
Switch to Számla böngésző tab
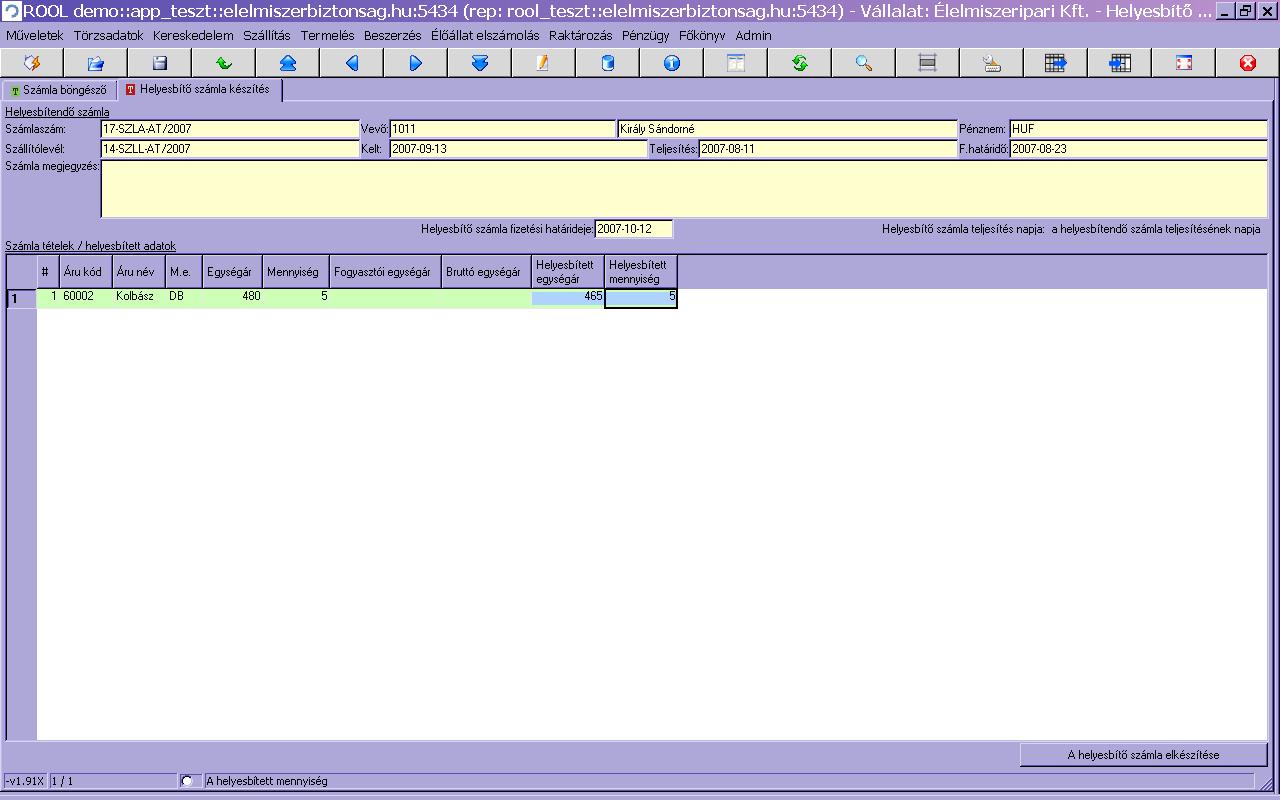[59, 90]
